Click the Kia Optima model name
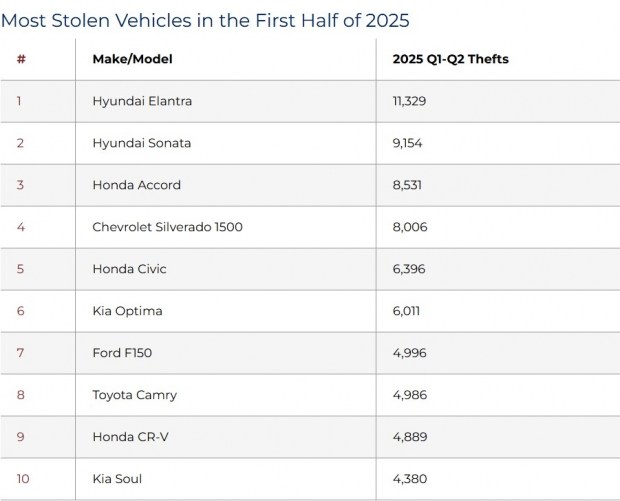The image size is (620, 501). (x=127, y=311)
